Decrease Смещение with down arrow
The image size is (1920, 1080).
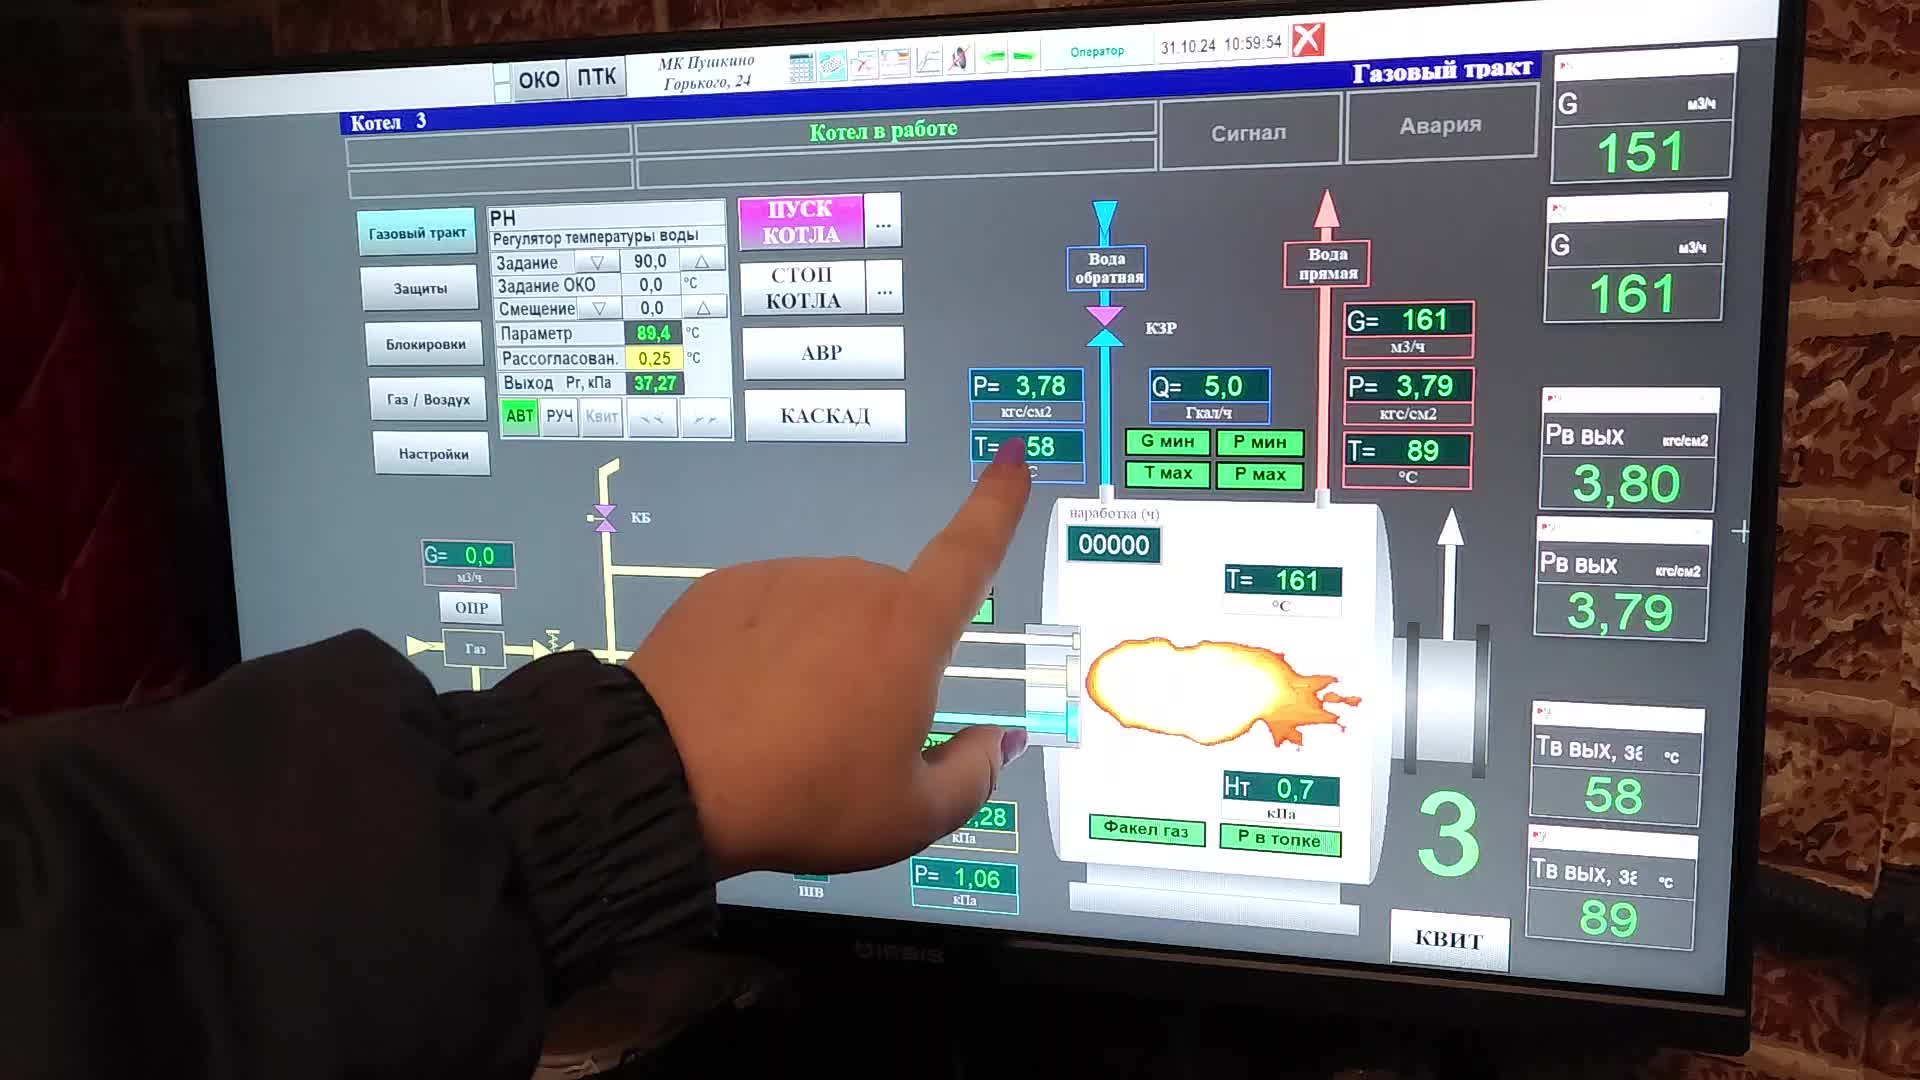599,308
